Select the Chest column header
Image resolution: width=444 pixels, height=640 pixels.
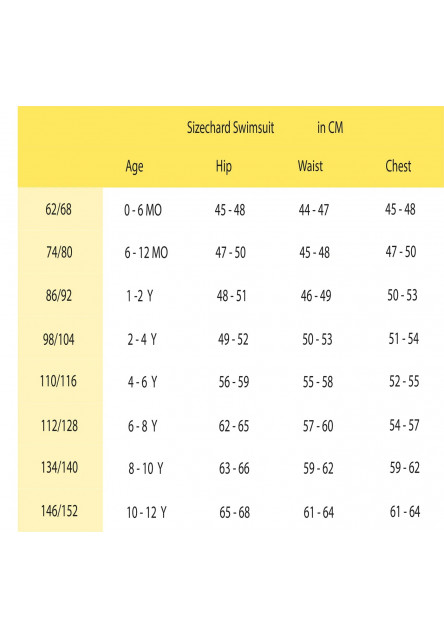point(398,166)
